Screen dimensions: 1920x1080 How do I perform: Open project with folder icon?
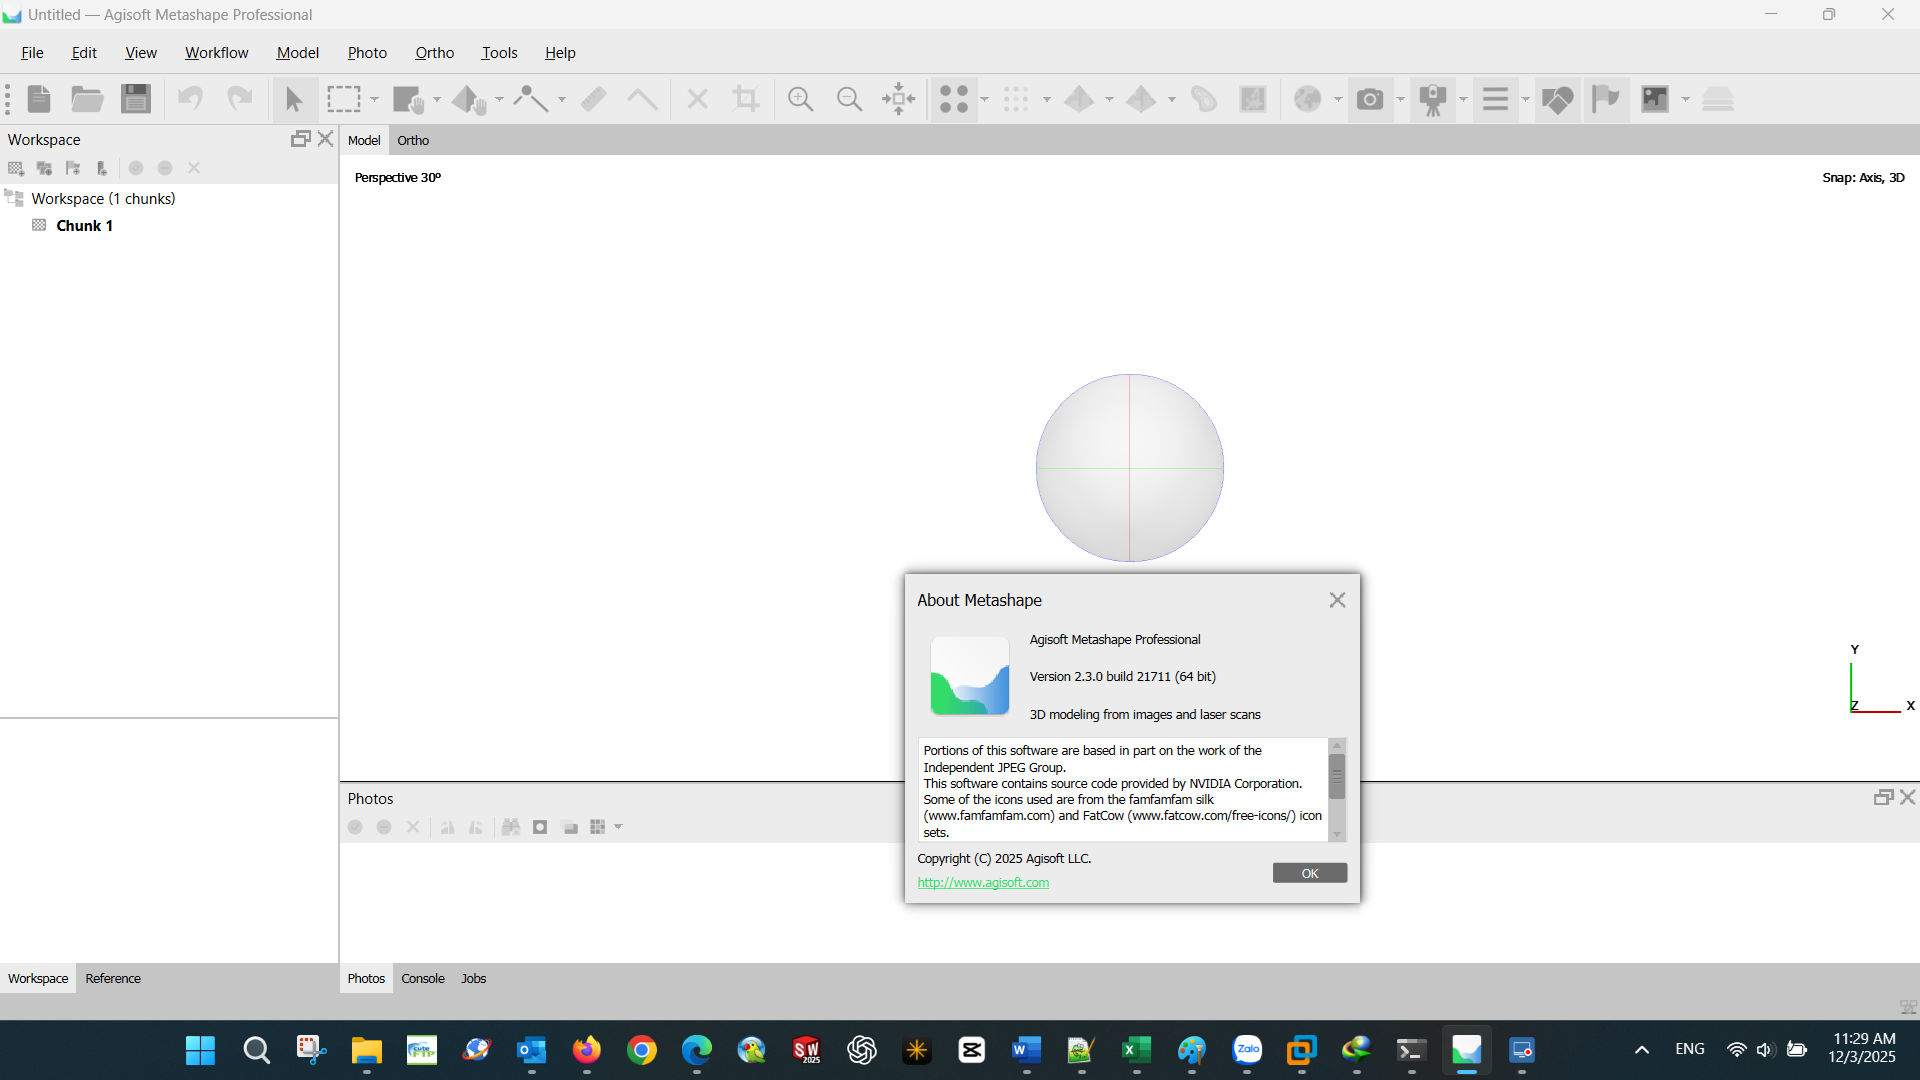tap(87, 99)
